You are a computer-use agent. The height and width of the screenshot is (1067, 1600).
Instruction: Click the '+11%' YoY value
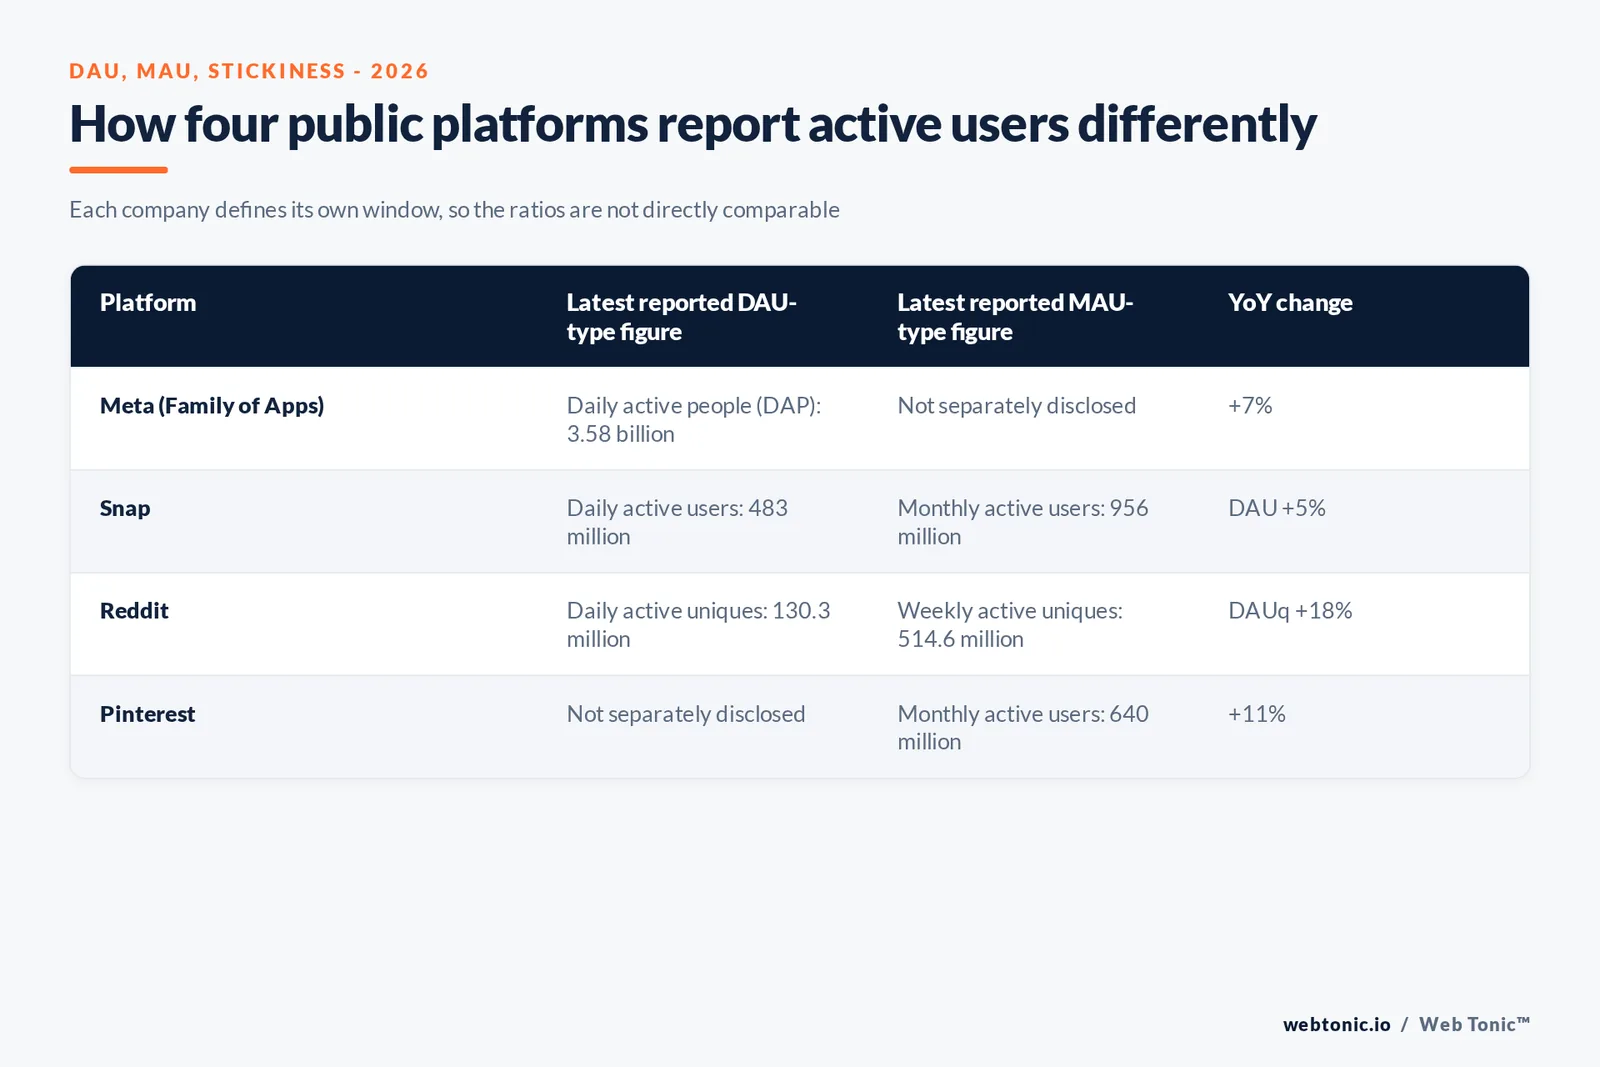[x=1257, y=714]
